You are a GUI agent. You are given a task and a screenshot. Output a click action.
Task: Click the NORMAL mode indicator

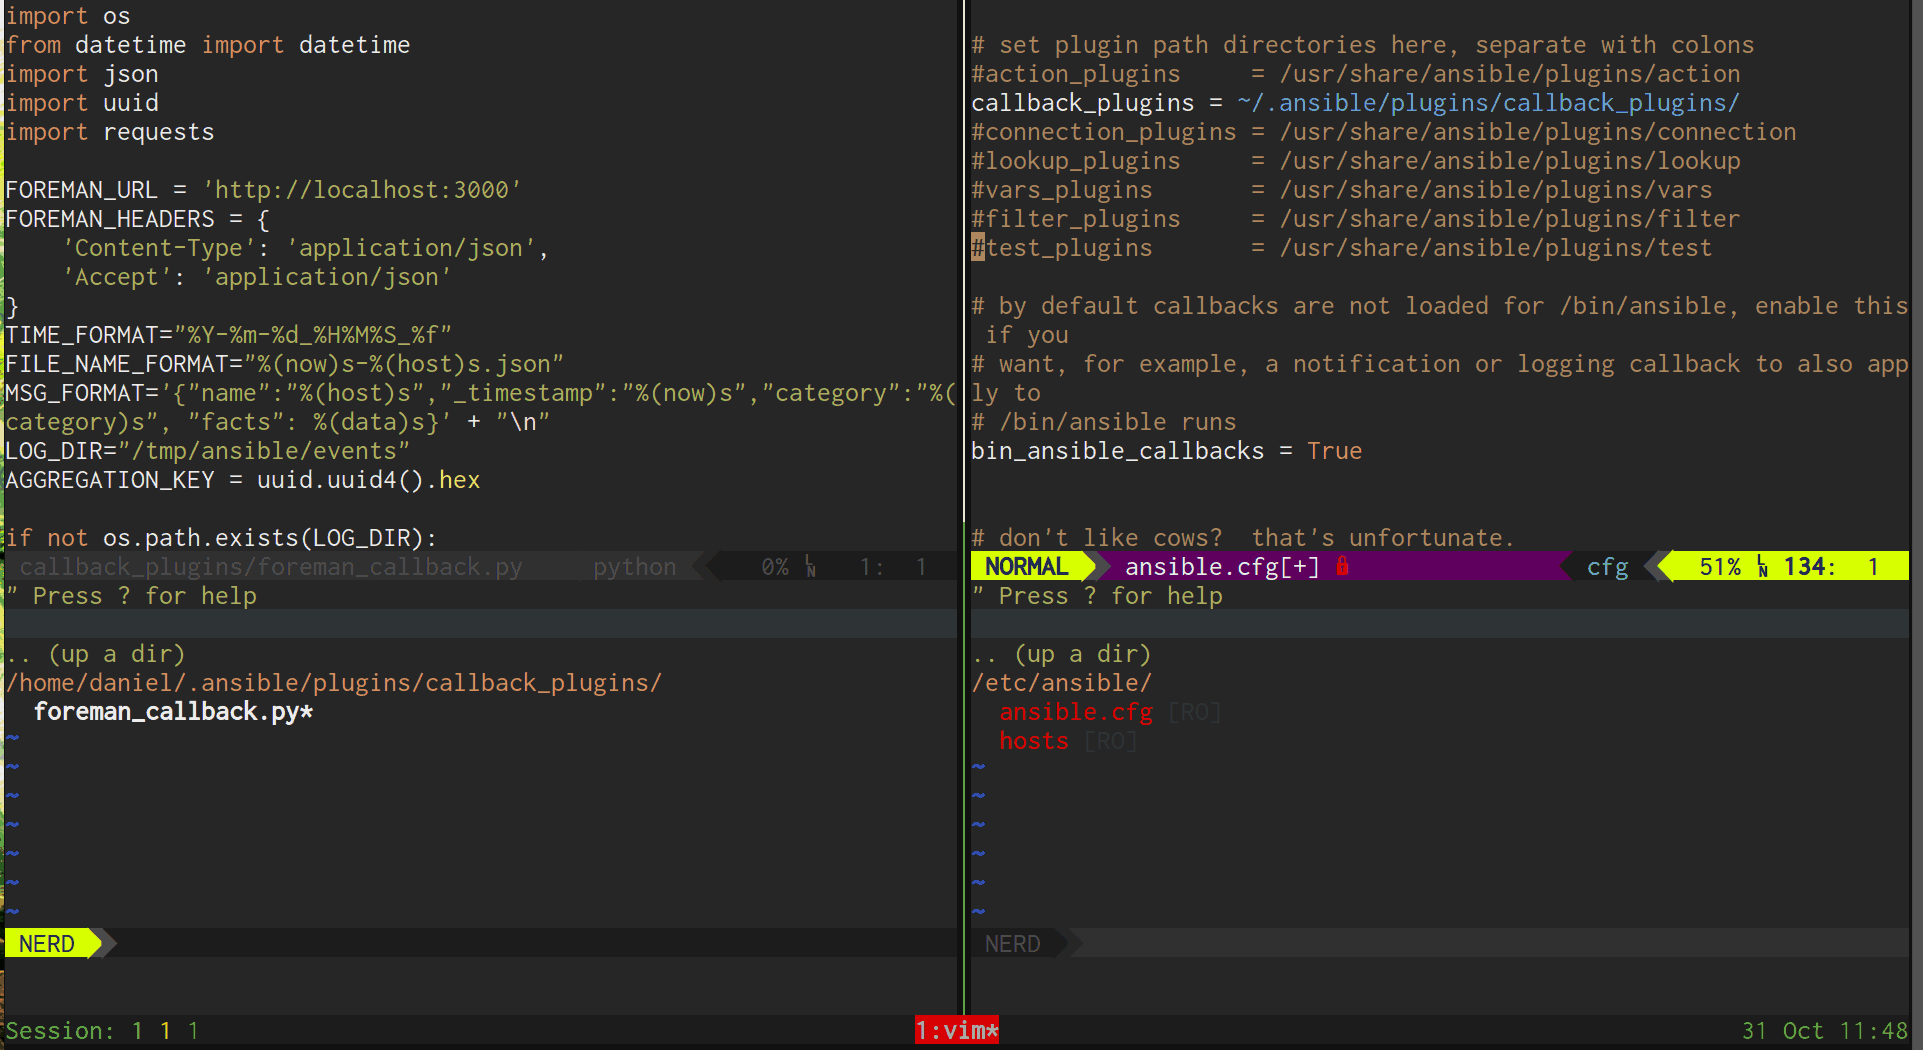point(1026,567)
